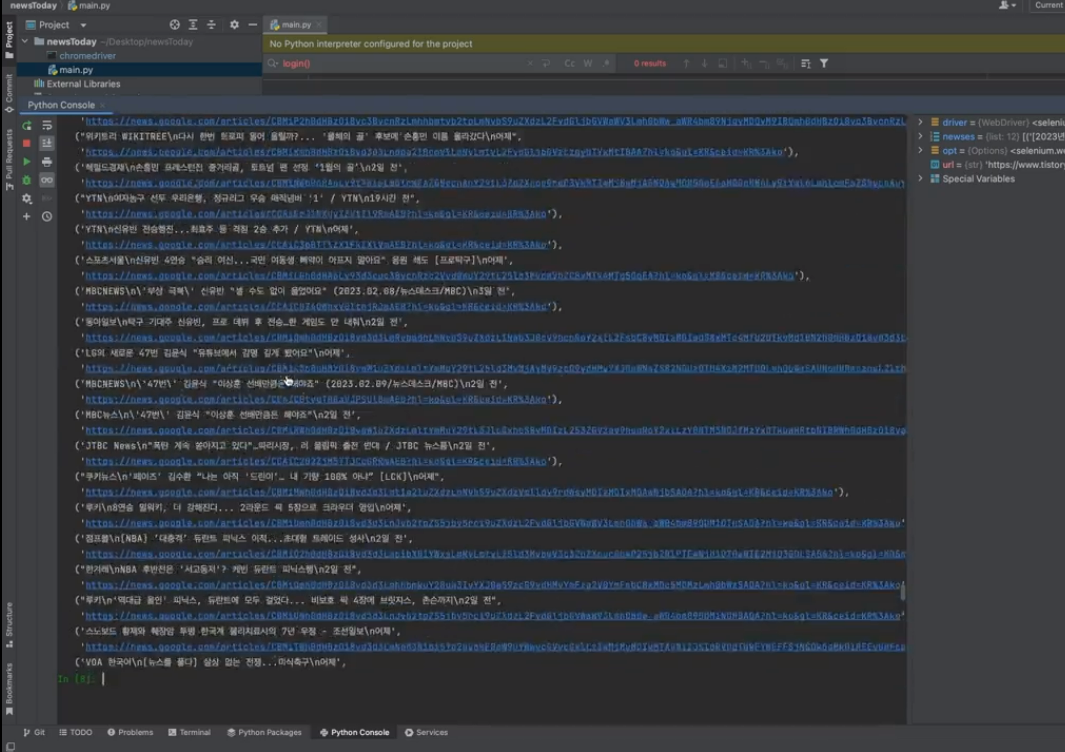Open Problems tool window

tap(130, 732)
